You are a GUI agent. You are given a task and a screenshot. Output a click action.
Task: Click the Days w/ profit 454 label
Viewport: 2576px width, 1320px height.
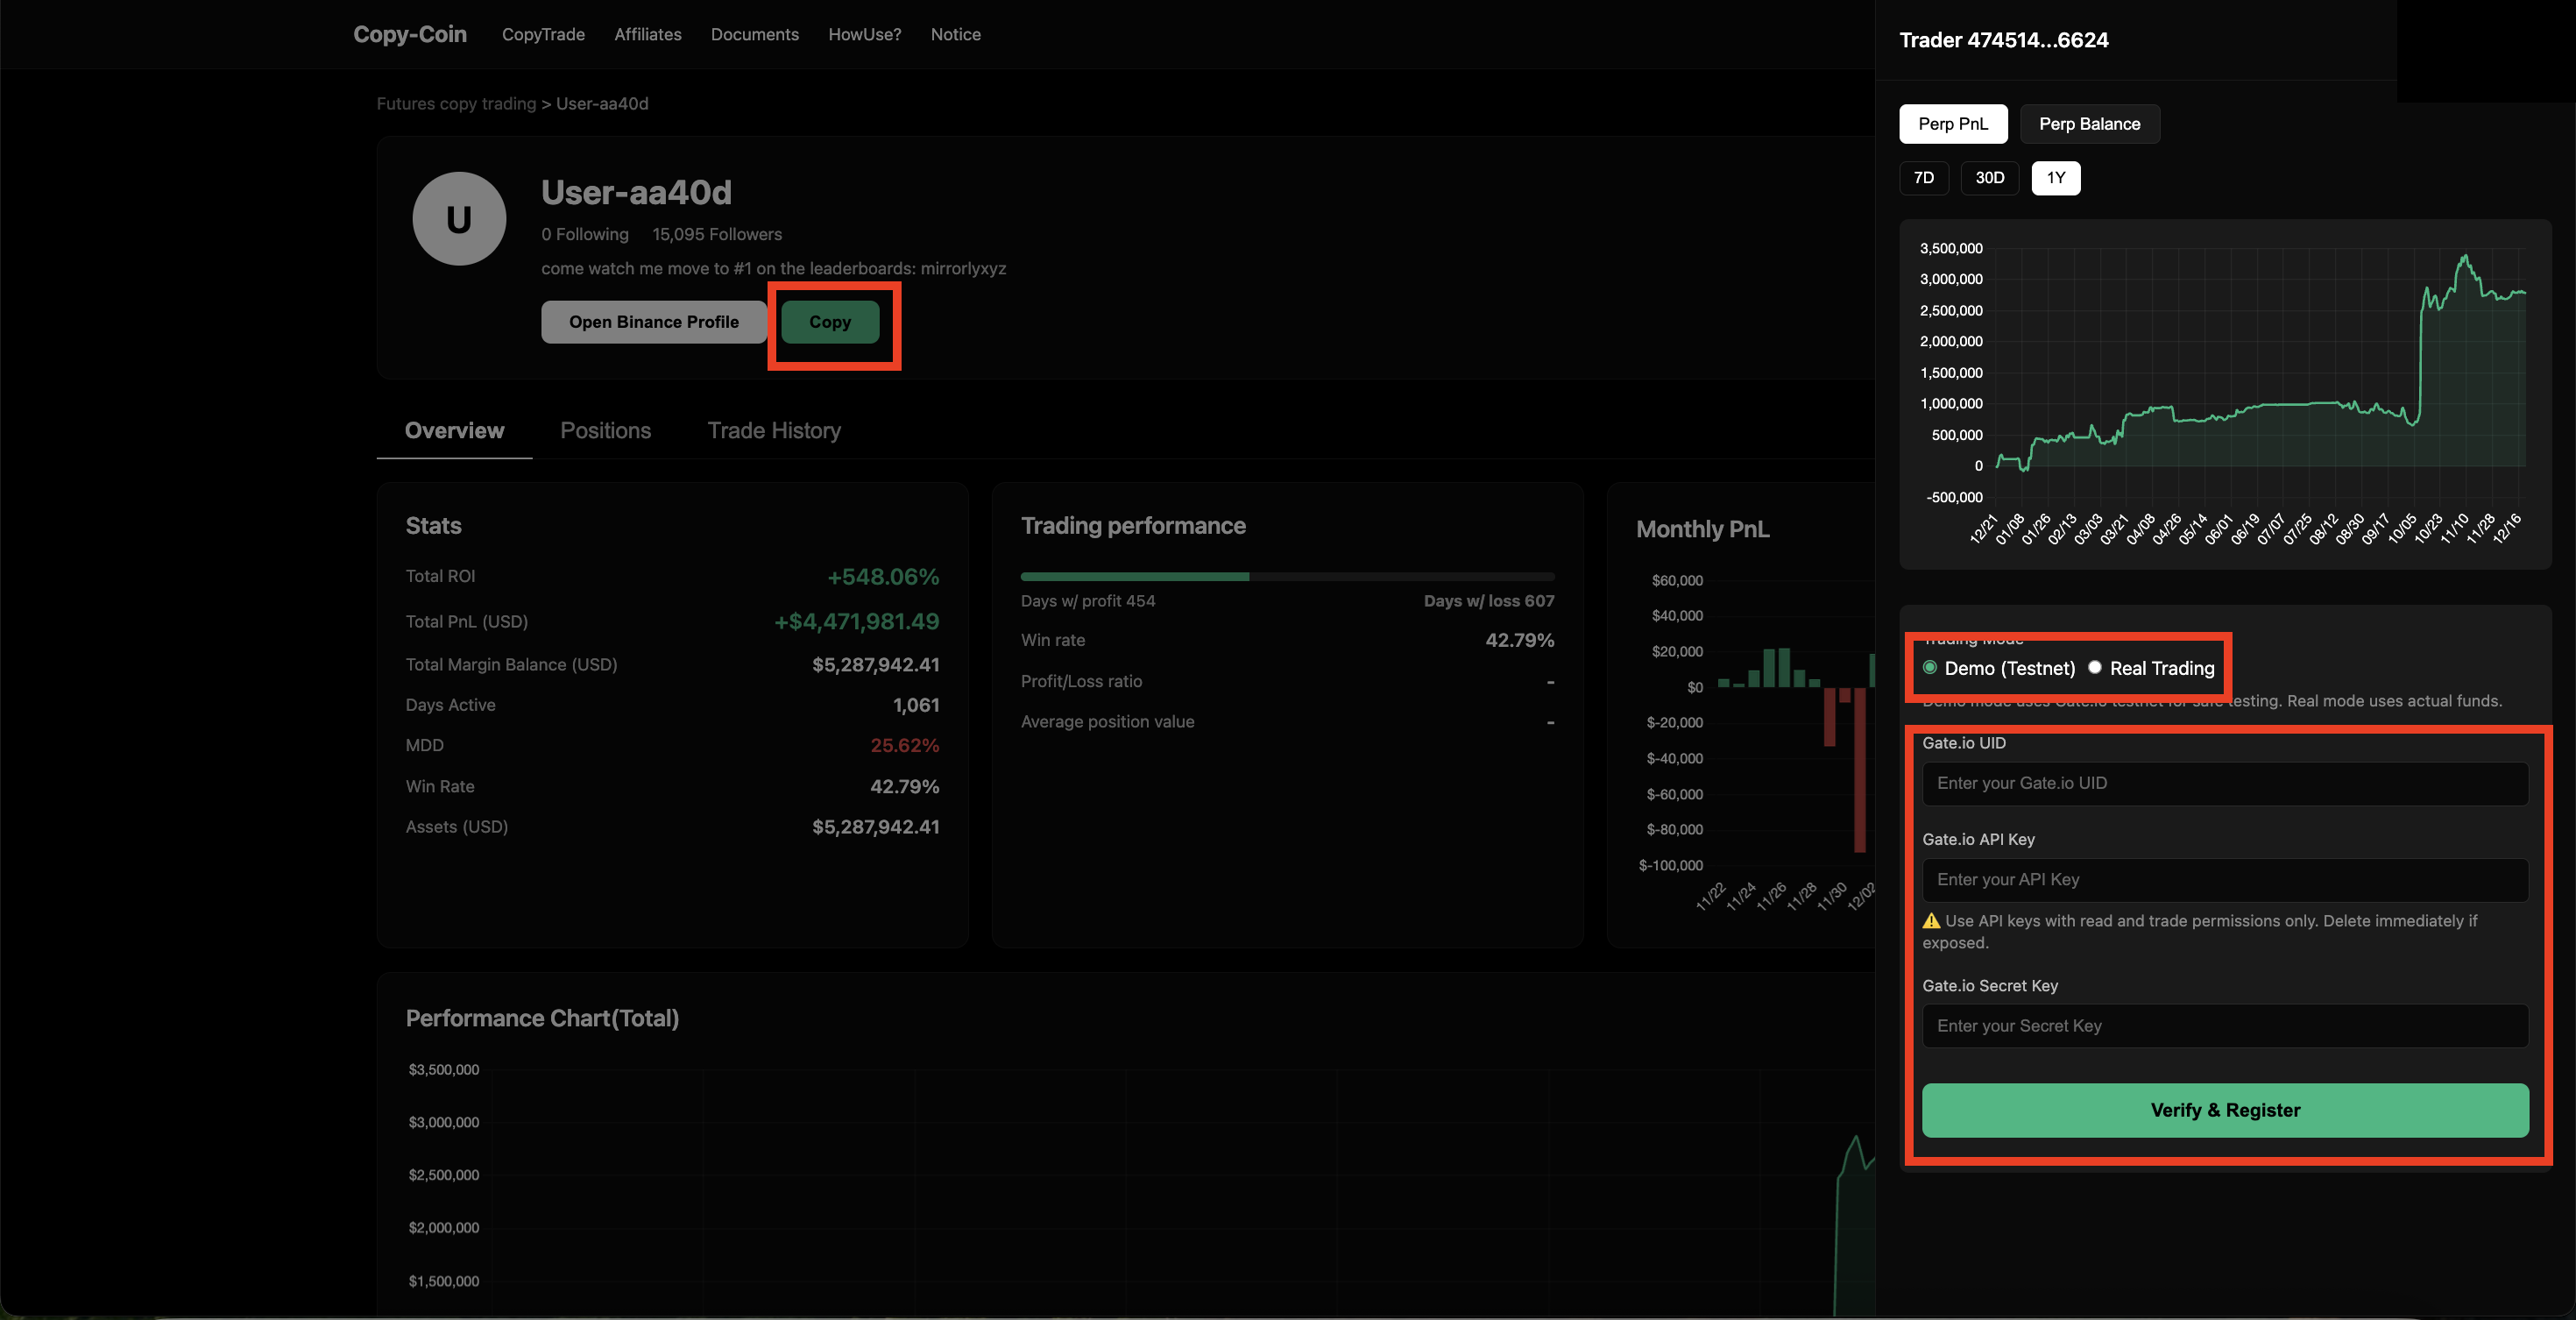coord(1088,601)
